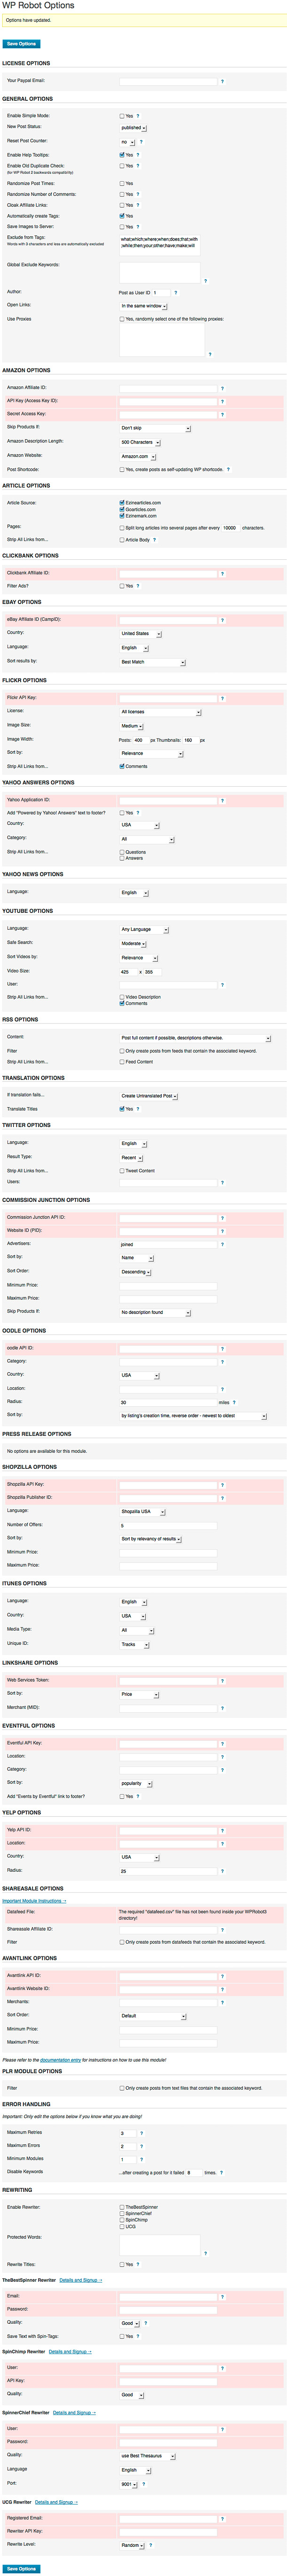This screenshot has height=2576, width=287.
Task: Open the eBay Country dropdown
Action: pos(140,634)
